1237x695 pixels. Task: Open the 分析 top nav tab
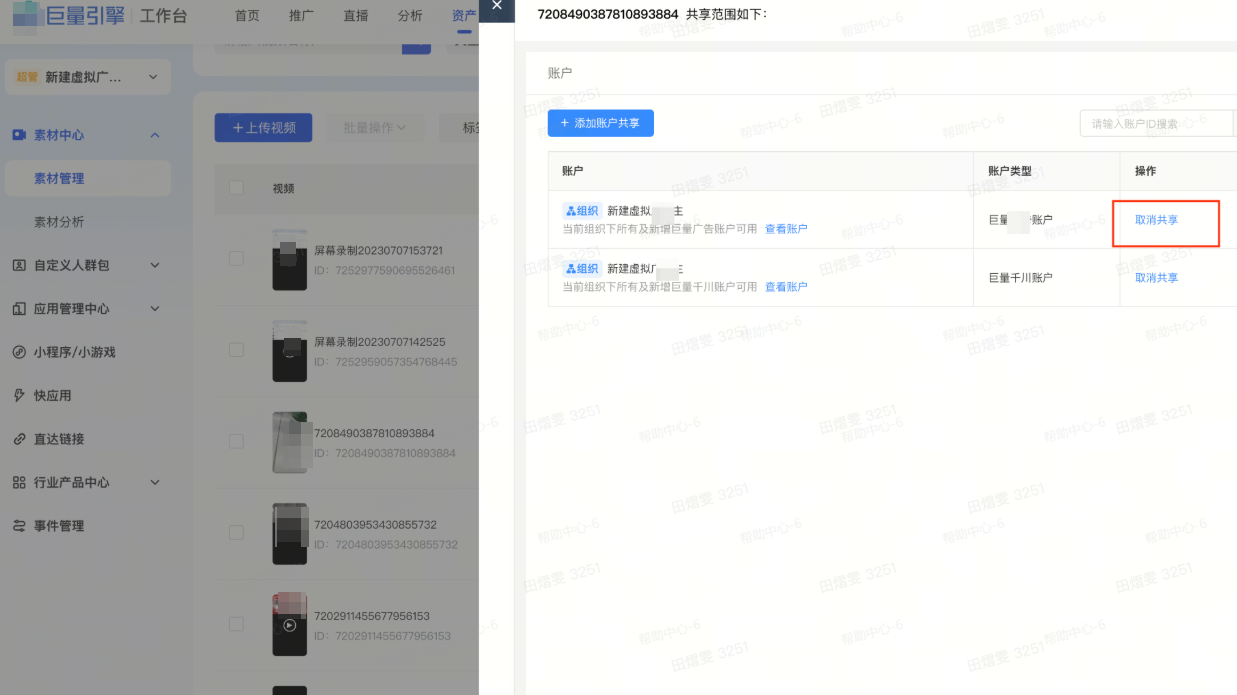tap(410, 15)
